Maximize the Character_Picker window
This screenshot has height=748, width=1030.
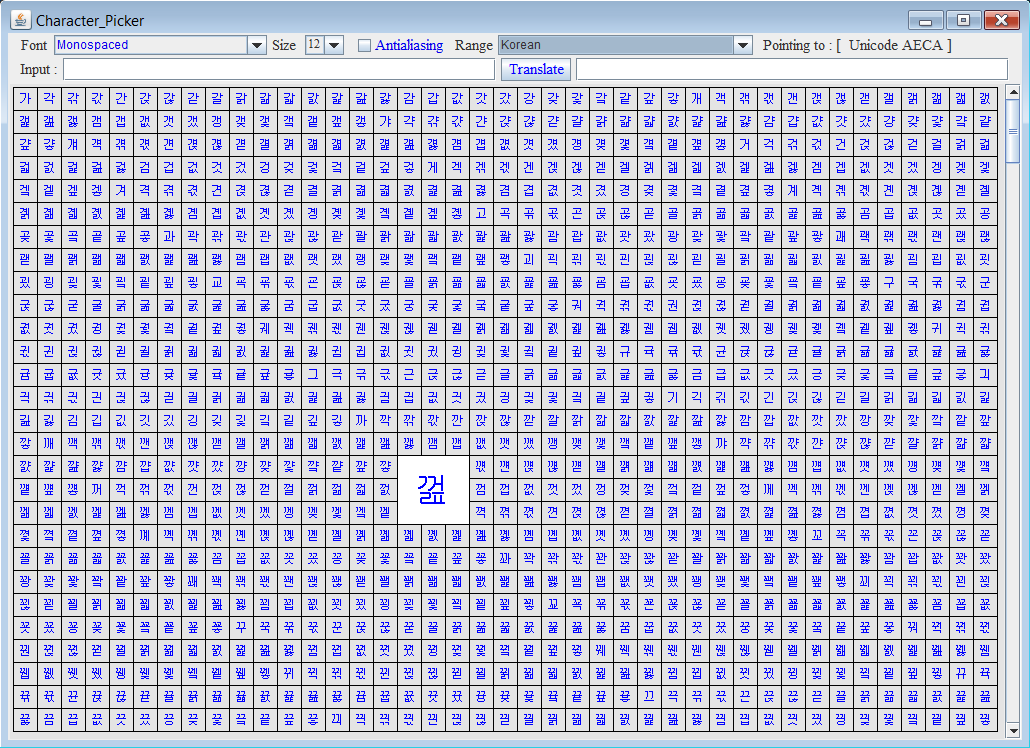point(963,20)
